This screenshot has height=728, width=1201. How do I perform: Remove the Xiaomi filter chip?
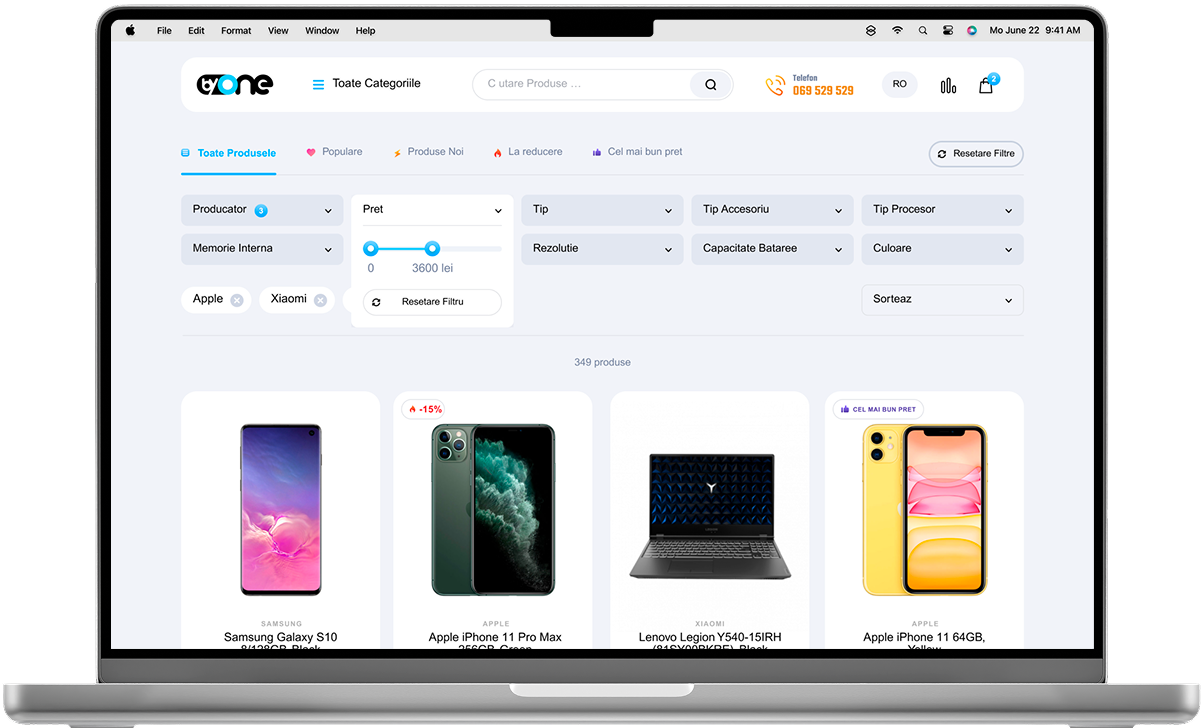[x=320, y=300]
